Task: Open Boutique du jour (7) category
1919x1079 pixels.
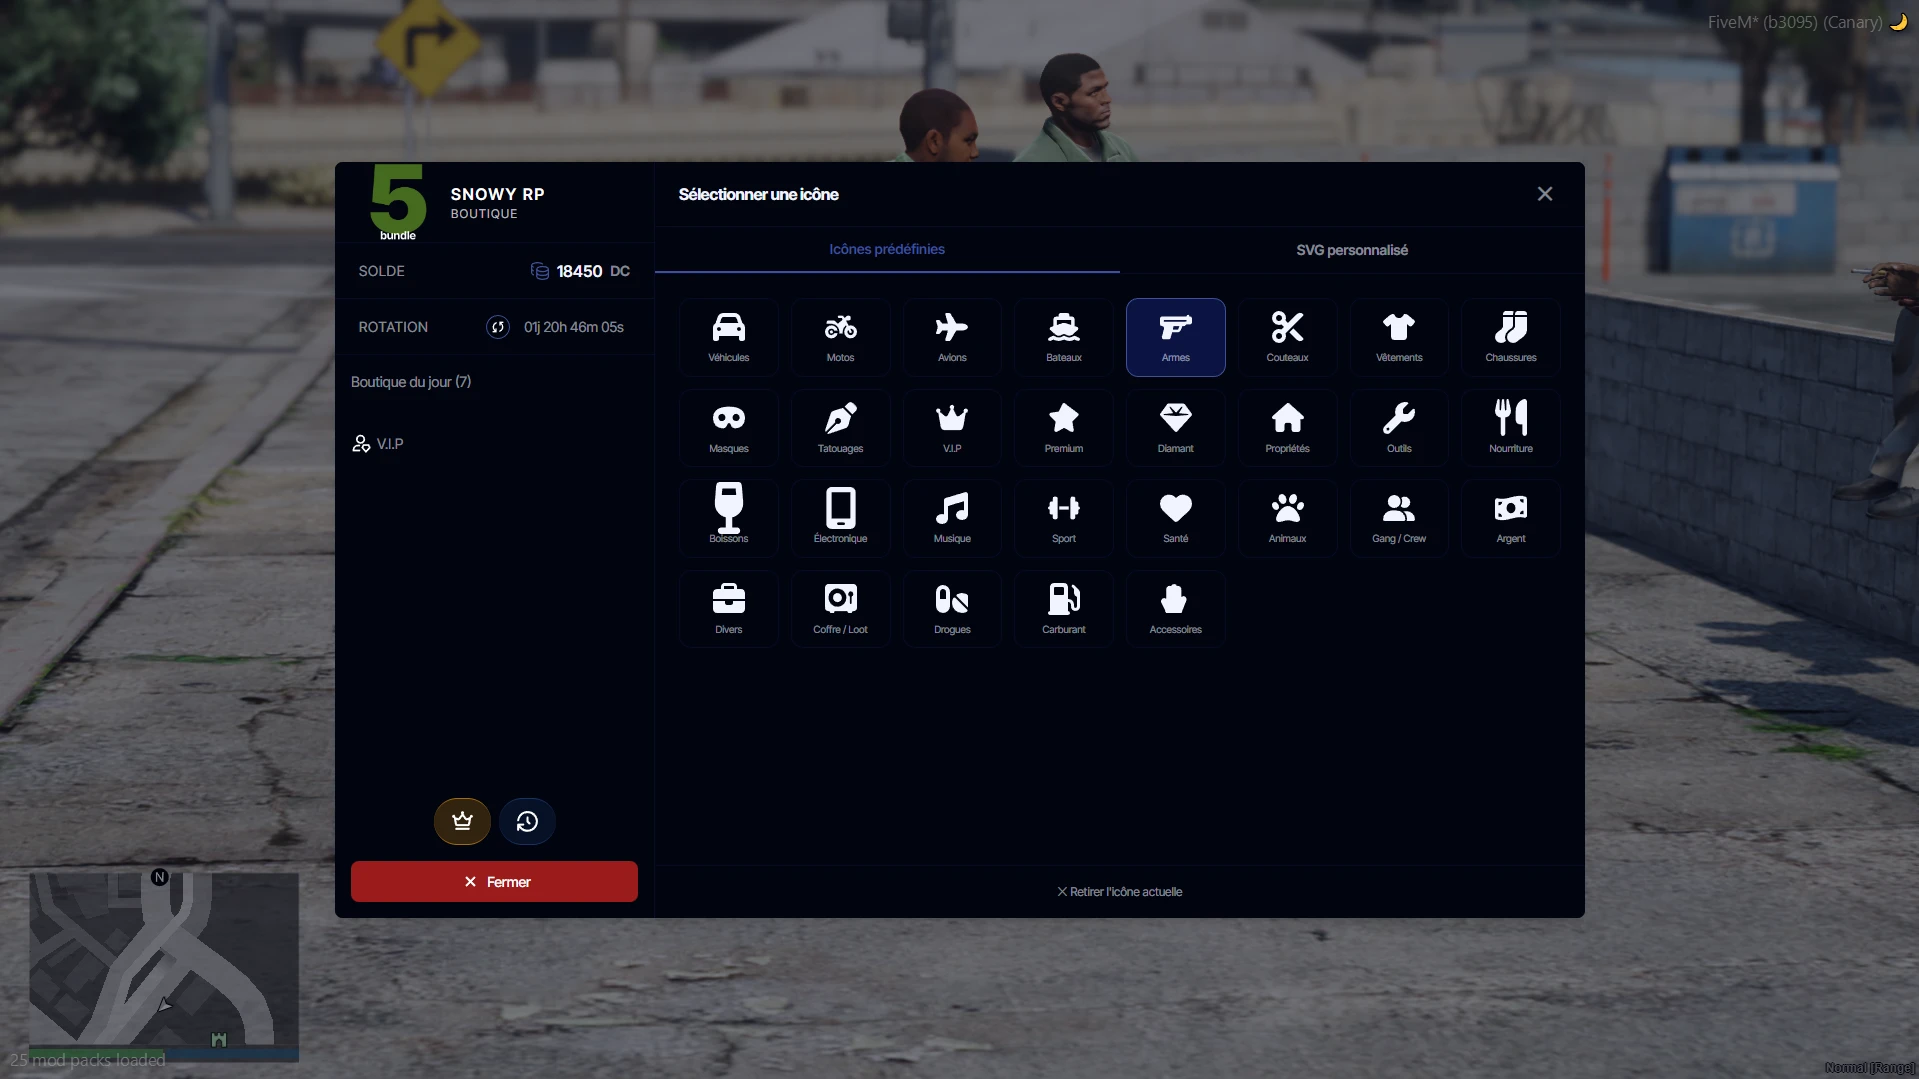Action: tap(411, 382)
